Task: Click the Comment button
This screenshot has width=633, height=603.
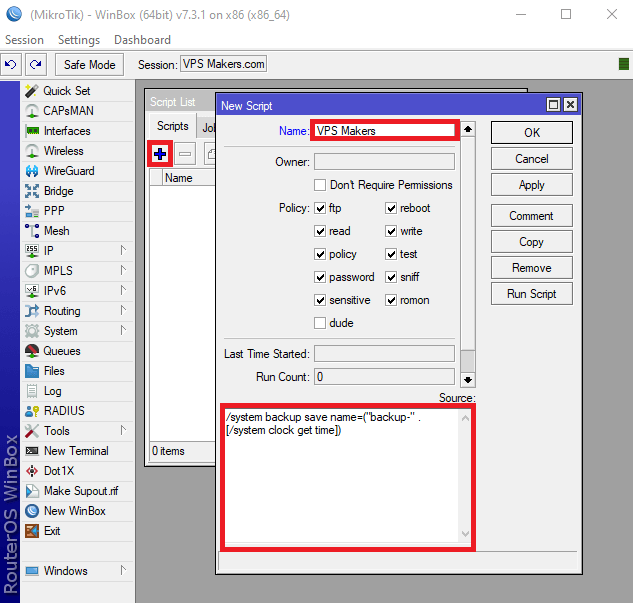Action: [532, 216]
